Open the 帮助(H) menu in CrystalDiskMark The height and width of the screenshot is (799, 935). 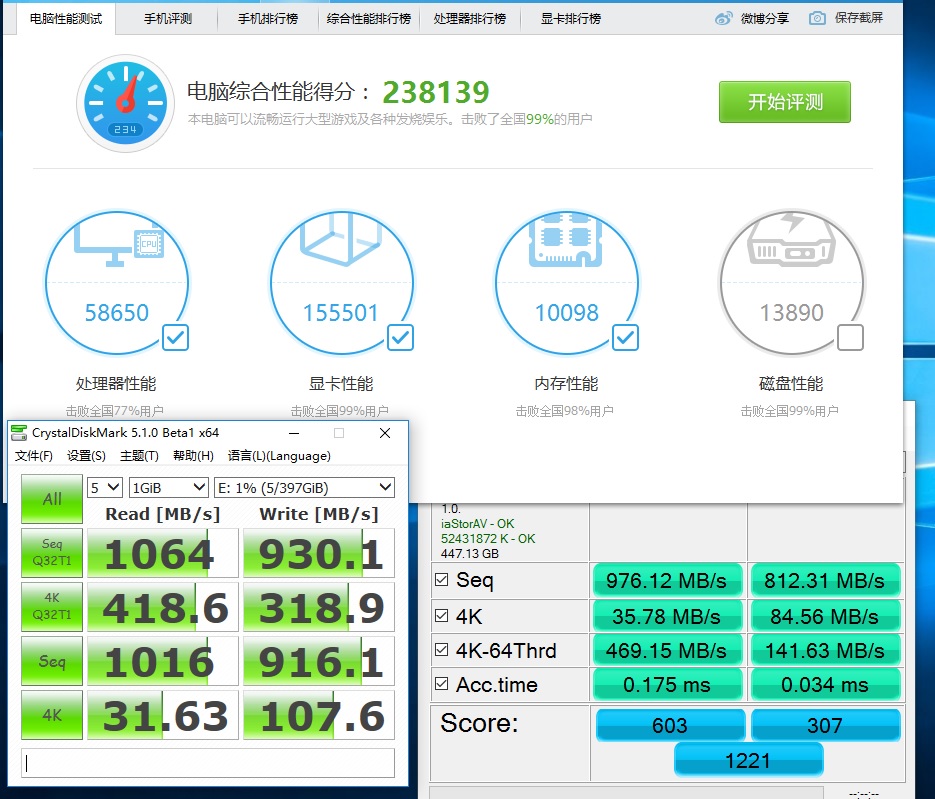pos(193,456)
